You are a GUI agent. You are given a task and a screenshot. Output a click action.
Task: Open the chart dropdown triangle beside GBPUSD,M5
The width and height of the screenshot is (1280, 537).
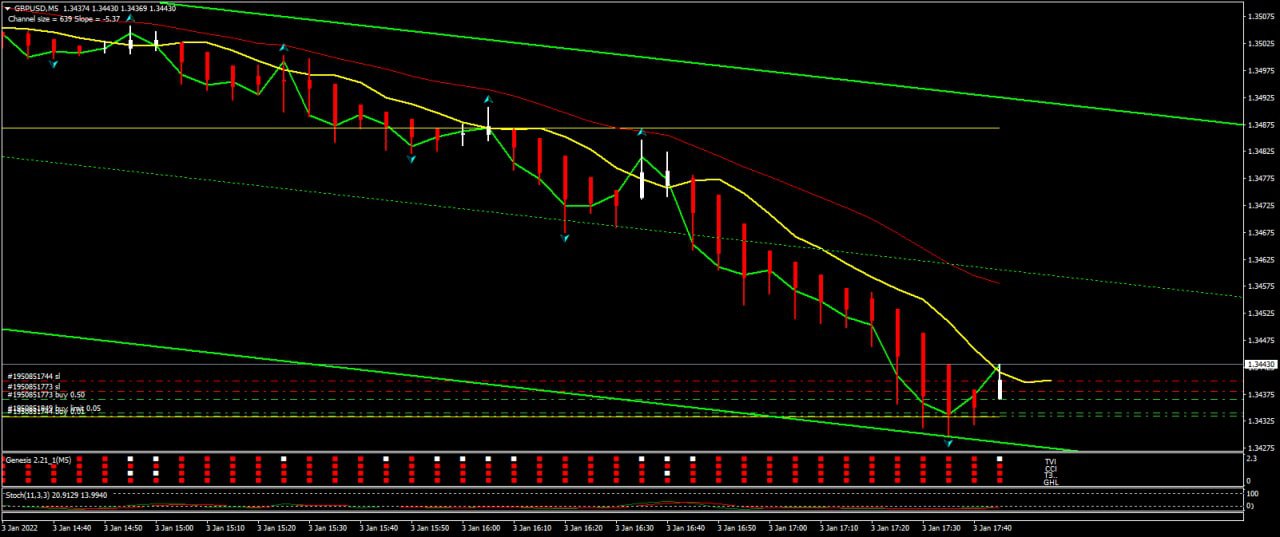point(8,8)
